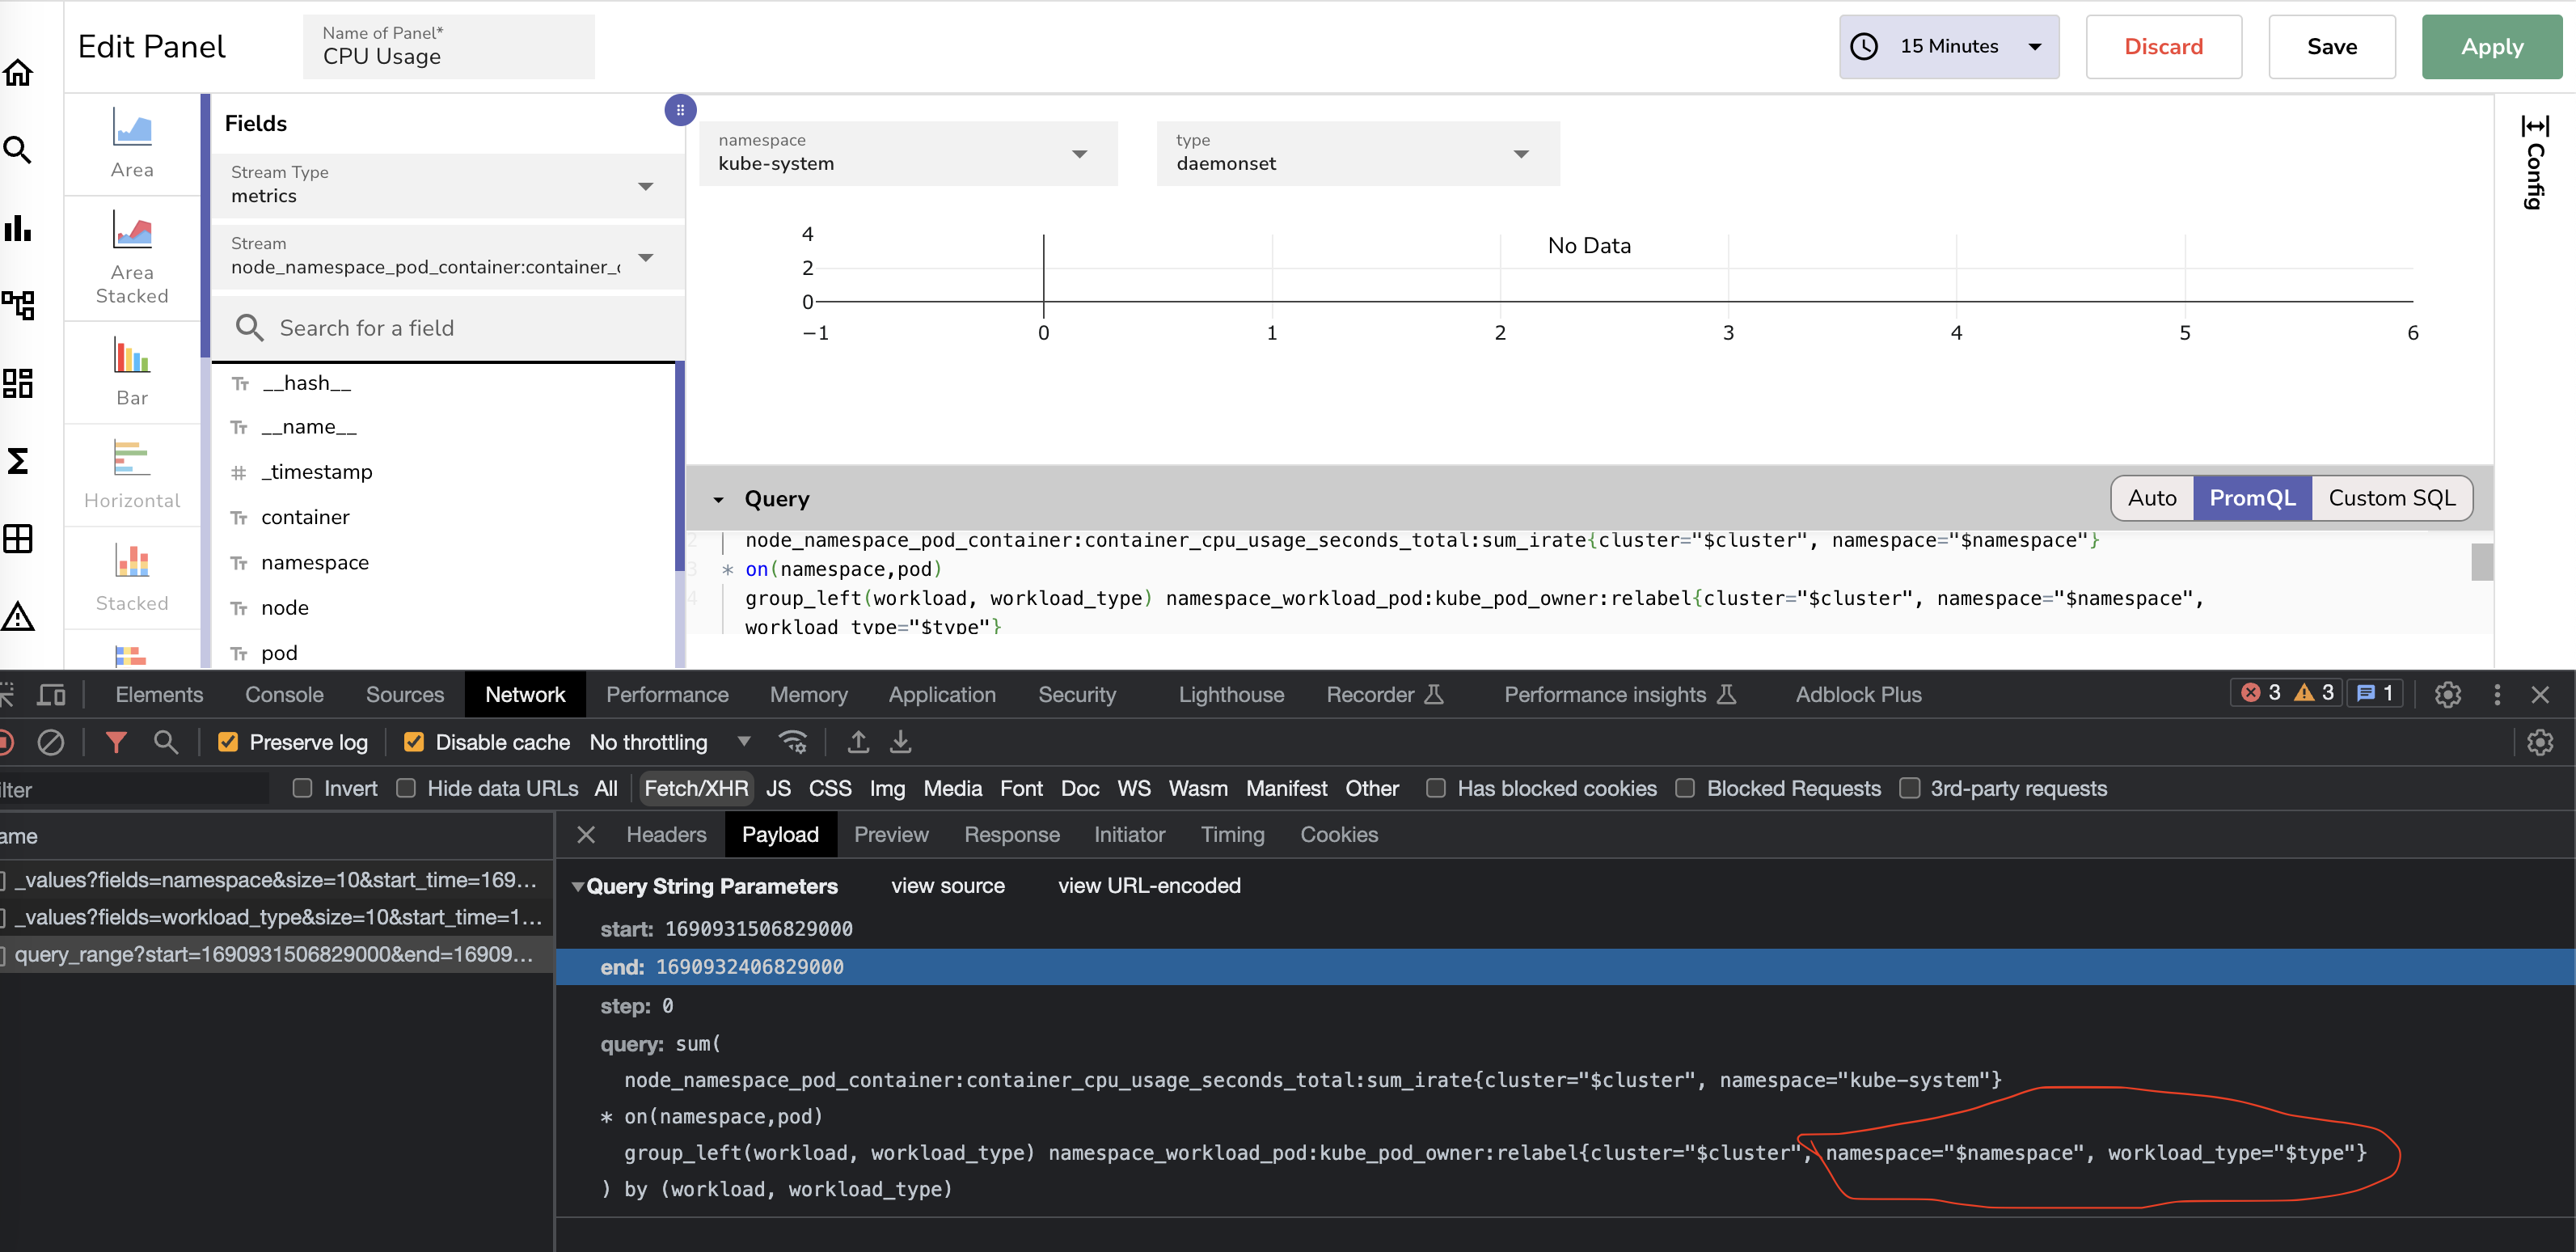Open the No throttling dropdown
2576x1252 pixels.
pyautogui.click(x=670, y=742)
